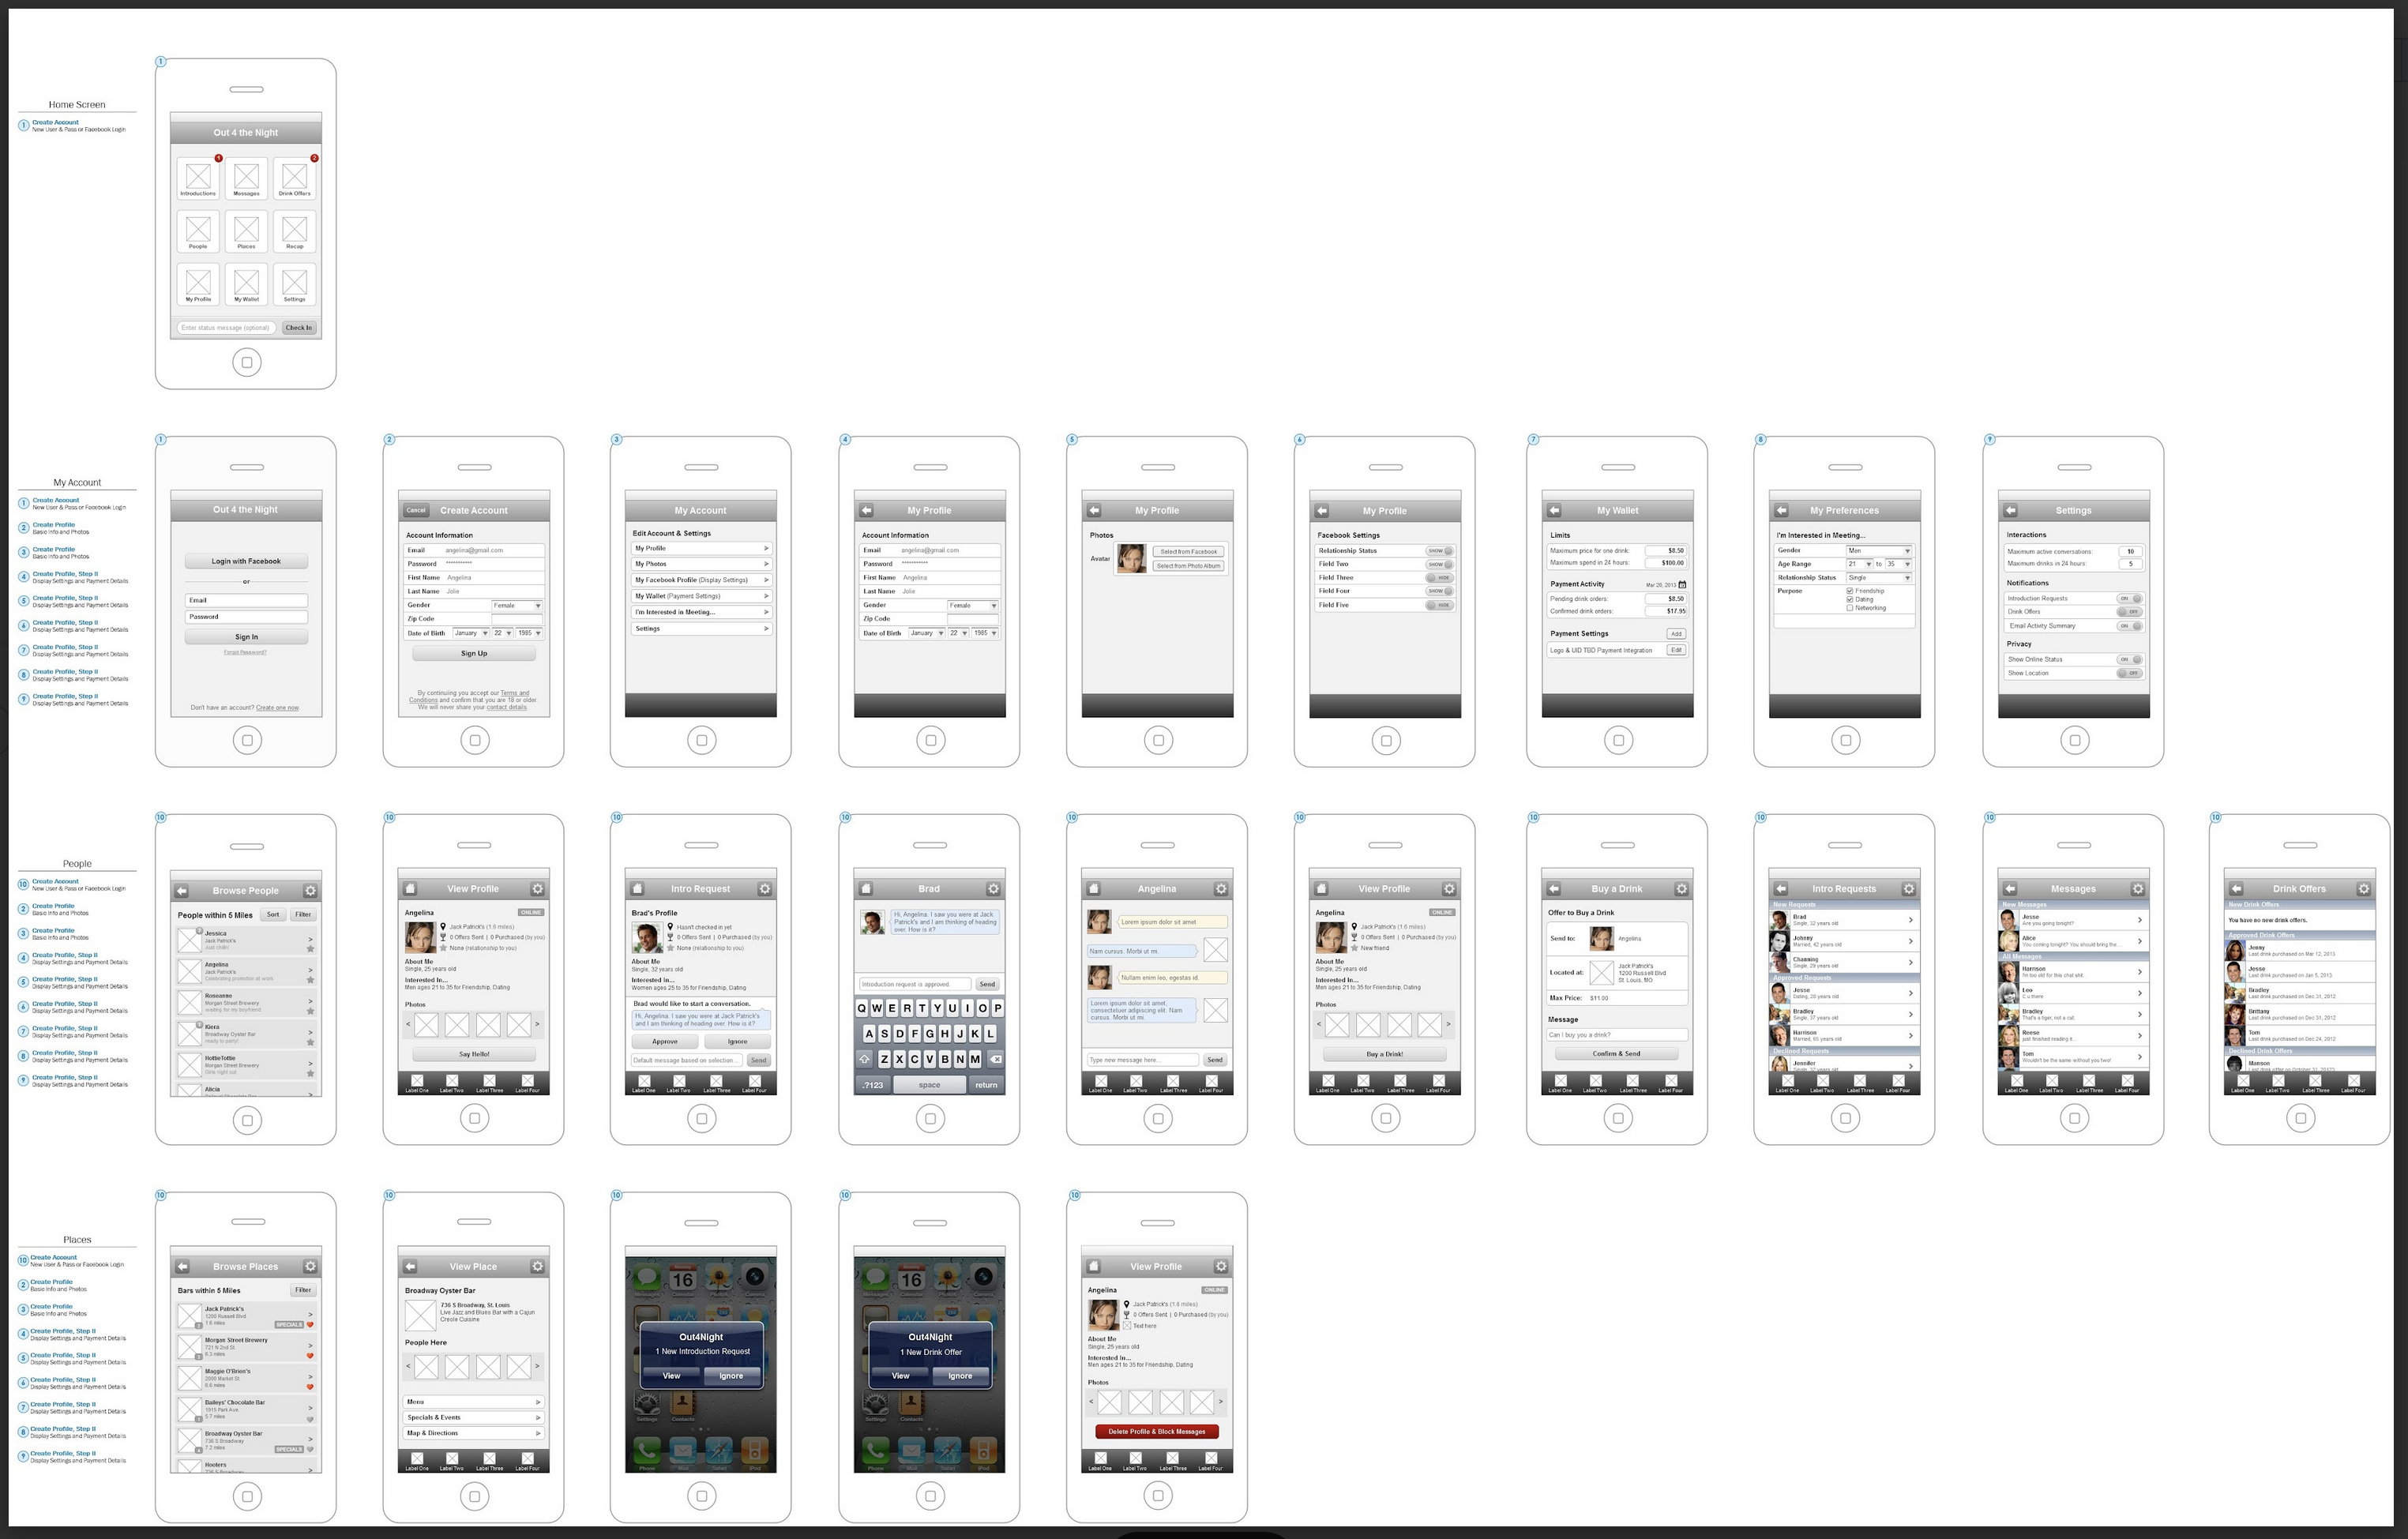Click the back arrow on the My Preferences screen

1781,510
